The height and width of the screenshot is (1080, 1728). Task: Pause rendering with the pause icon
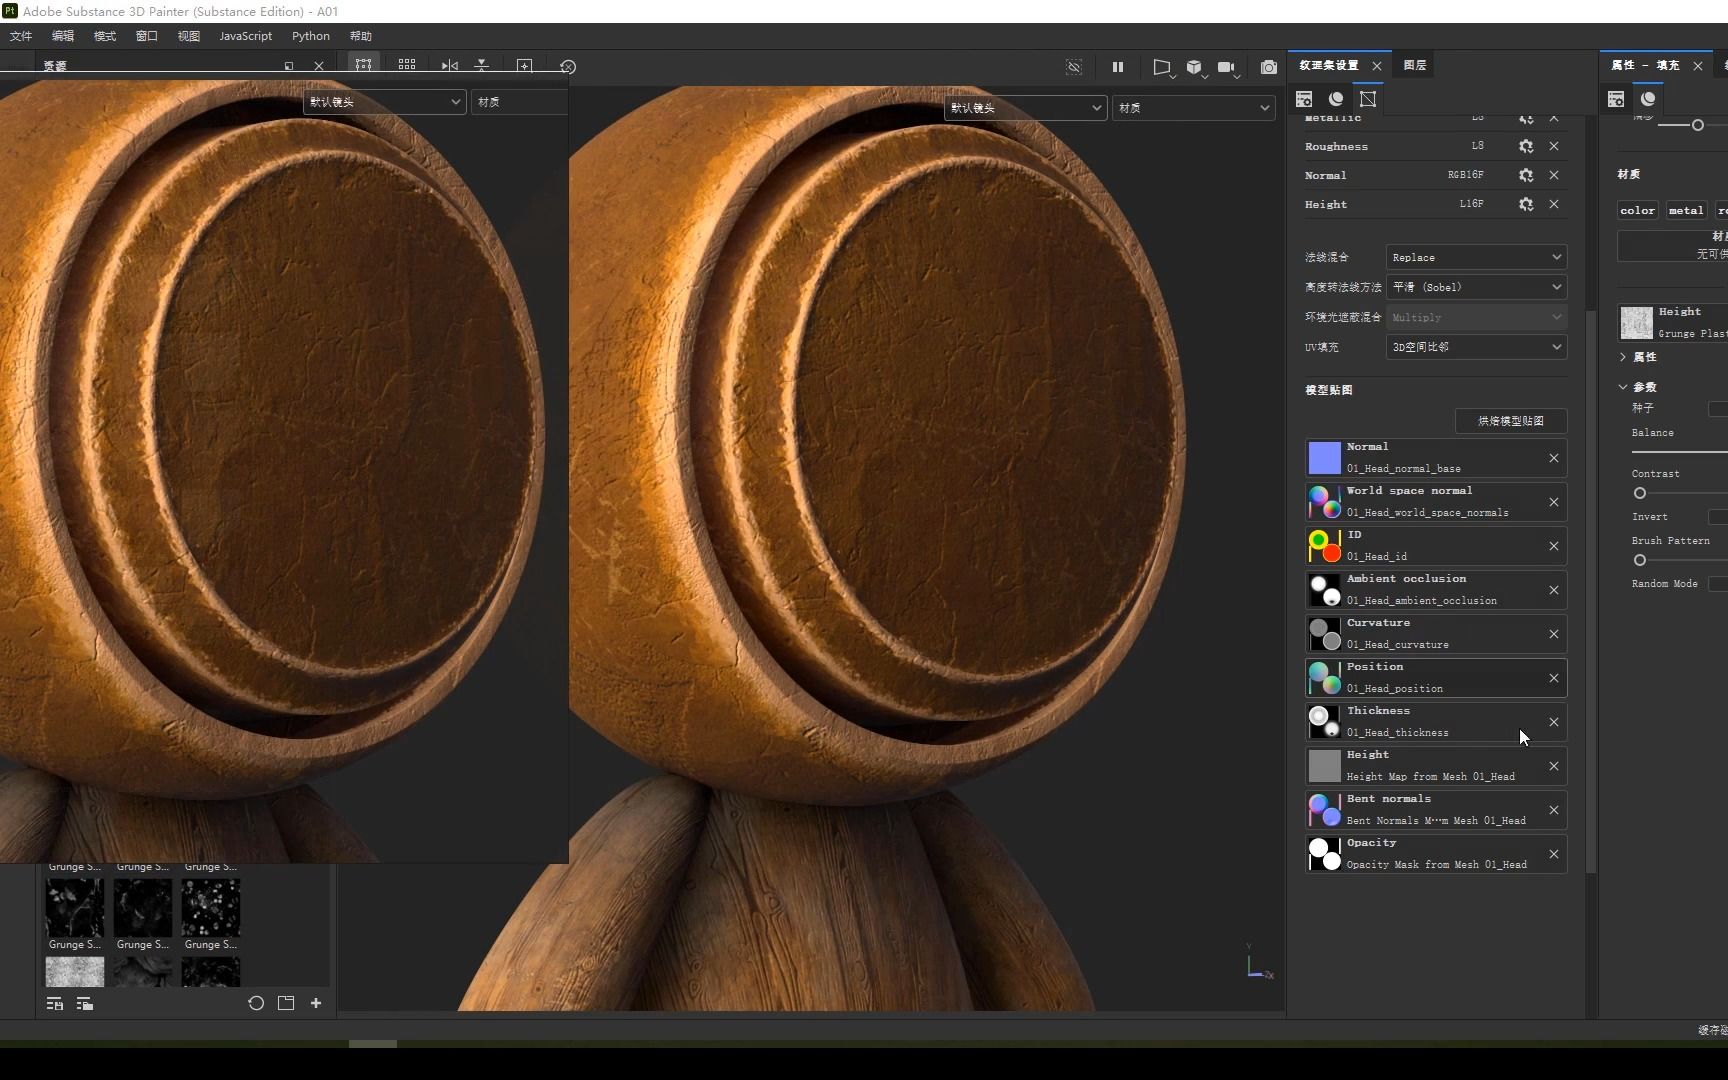pos(1118,67)
